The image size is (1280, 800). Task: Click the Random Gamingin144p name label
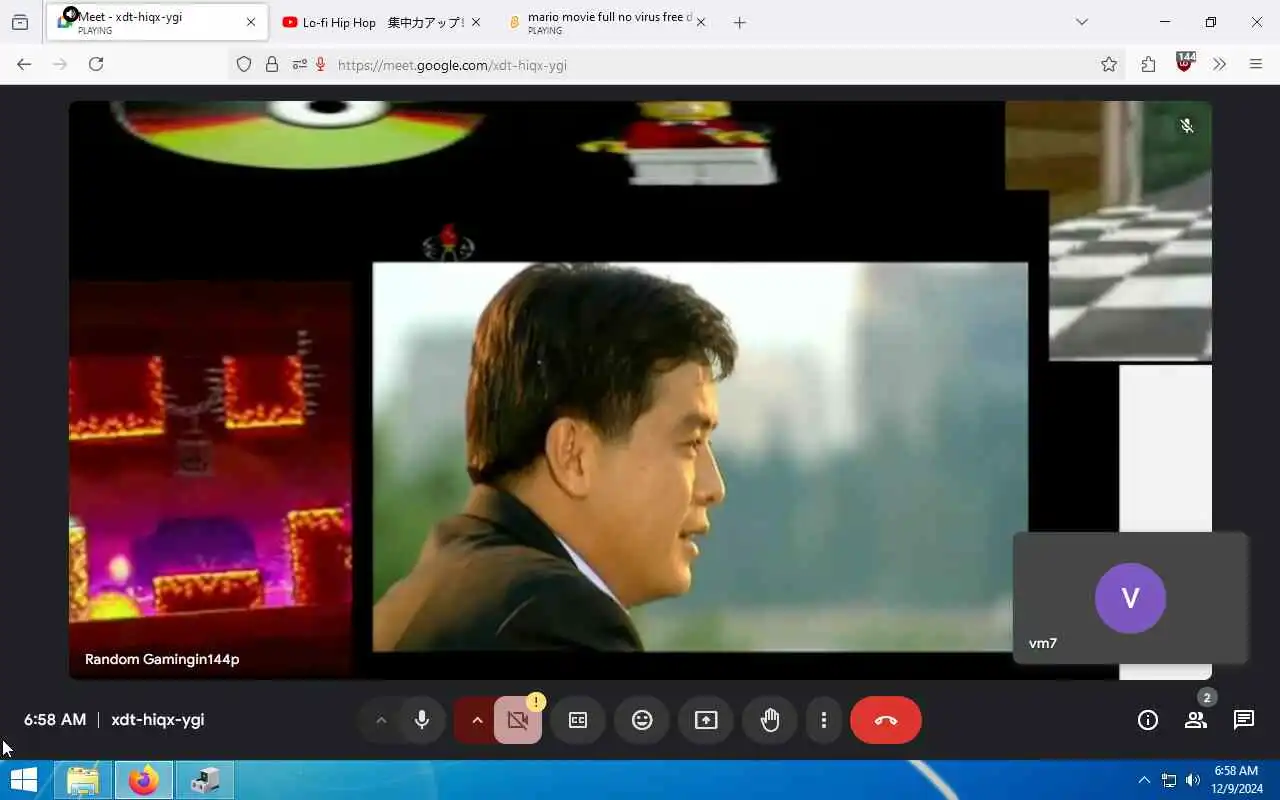click(x=162, y=659)
